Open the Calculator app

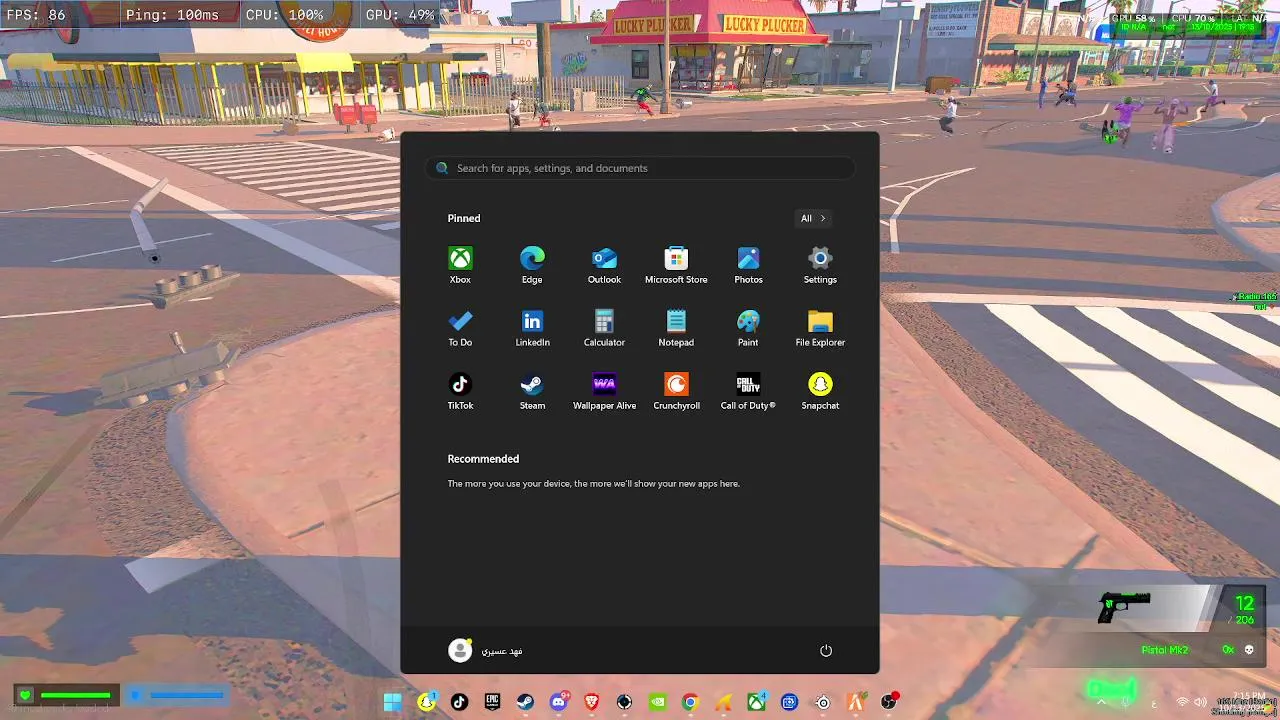click(x=604, y=328)
